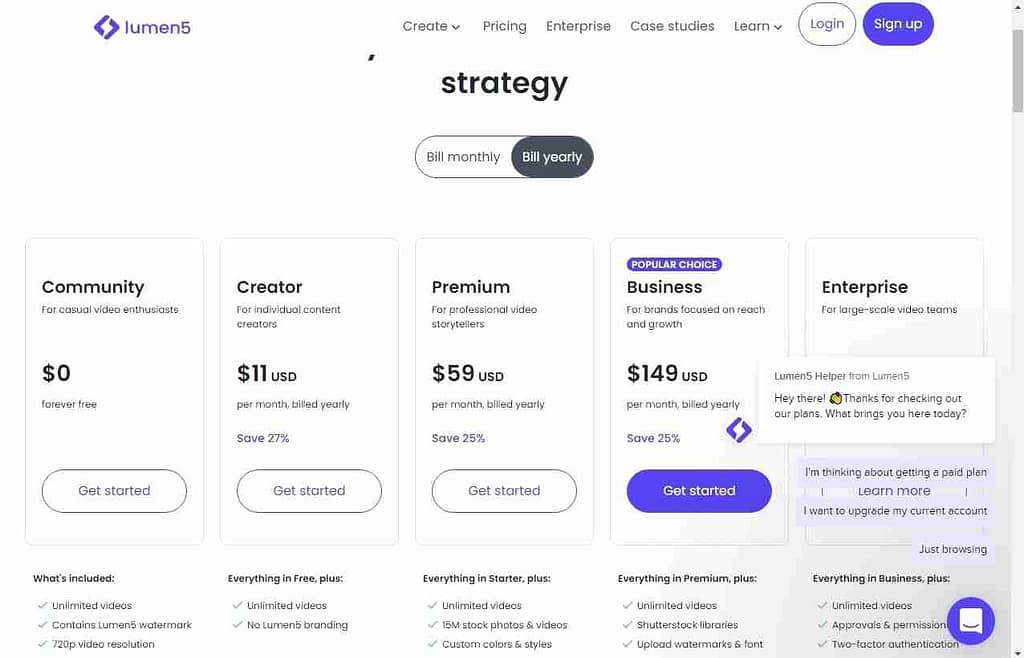The width and height of the screenshot is (1024, 658).
Task: Open the chat messenger bubble at bottom right
Action: (x=970, y=621)
